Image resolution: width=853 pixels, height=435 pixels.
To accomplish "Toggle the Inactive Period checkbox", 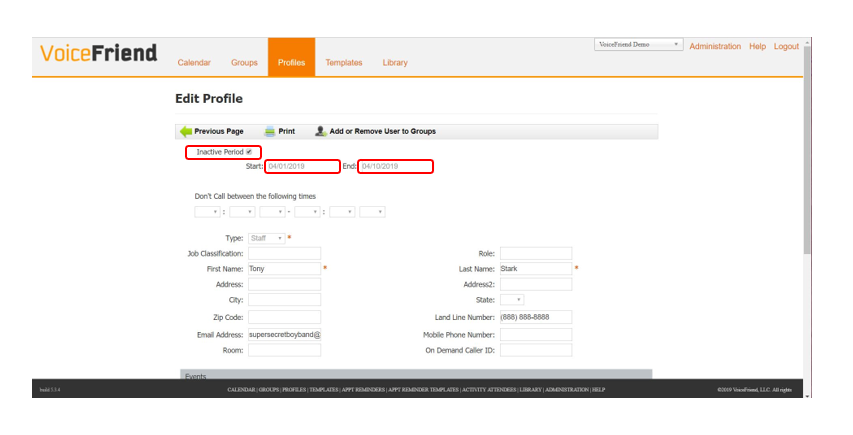I will [x=249, y=152].
